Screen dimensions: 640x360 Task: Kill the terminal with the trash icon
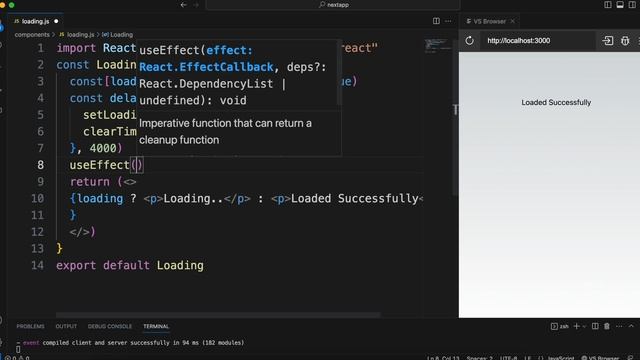(x=607, y=326)
